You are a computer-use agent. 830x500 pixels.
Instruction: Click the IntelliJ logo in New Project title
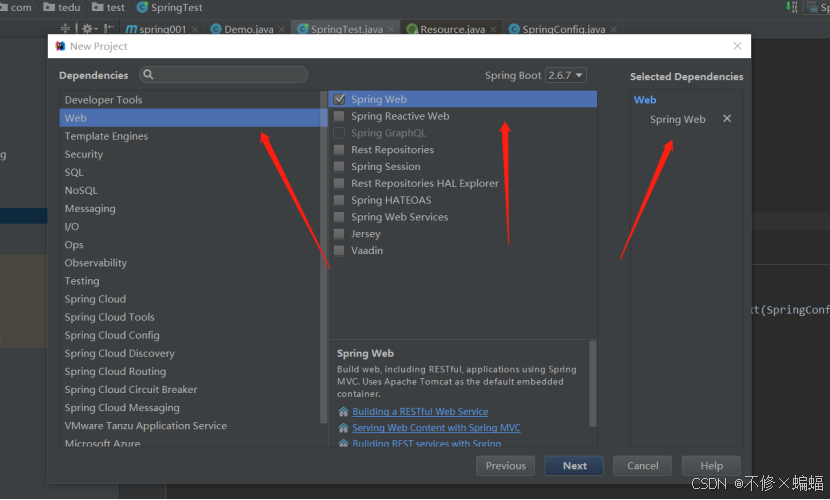pos(60,46)
